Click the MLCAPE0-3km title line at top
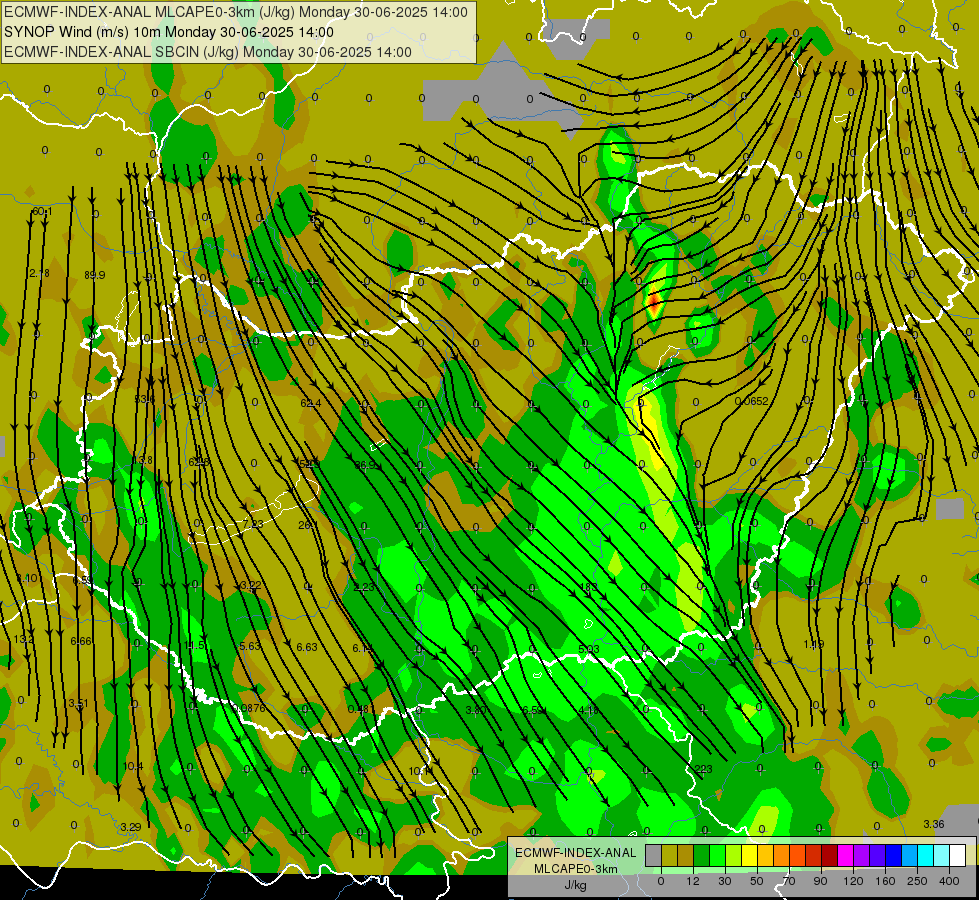 [x=235, y=12]
